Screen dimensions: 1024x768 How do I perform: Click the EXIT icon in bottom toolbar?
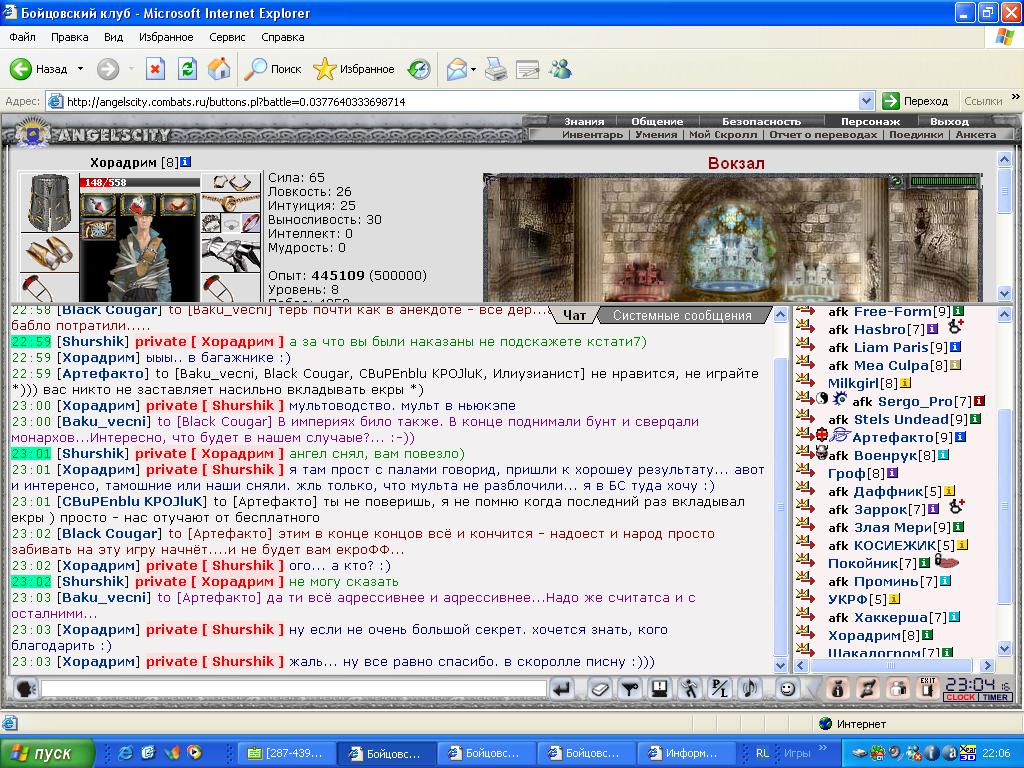click(927, 688)
